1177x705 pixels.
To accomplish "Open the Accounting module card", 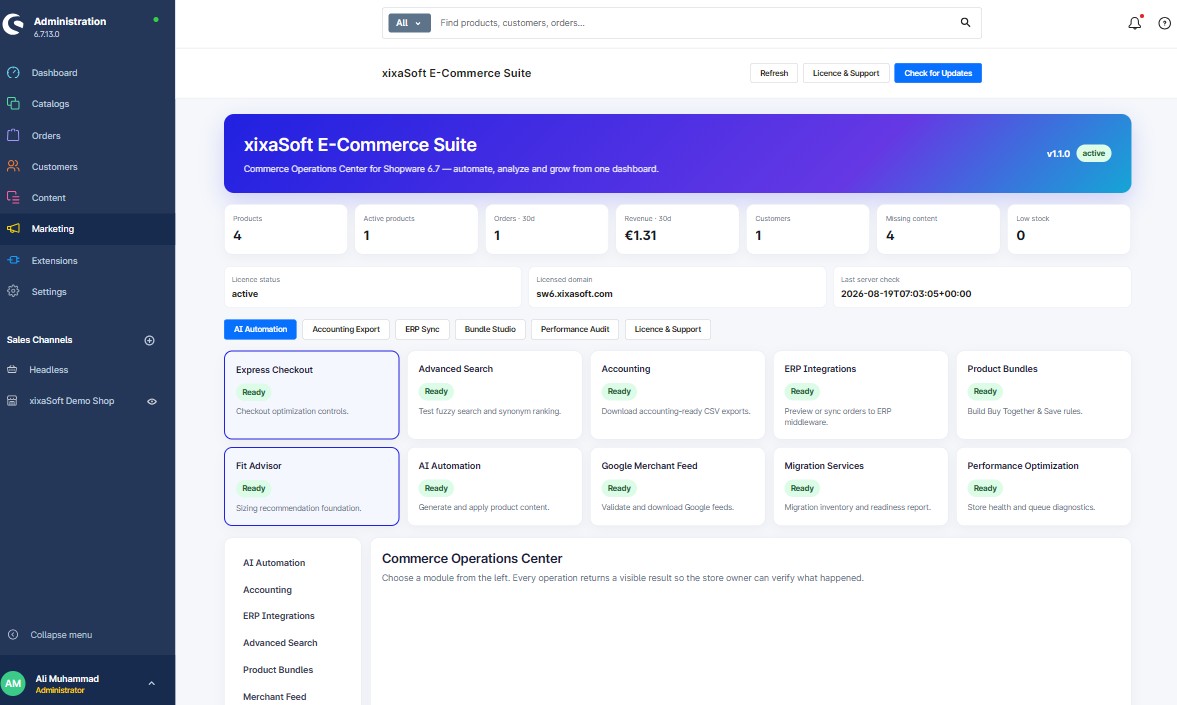I will [678, 395].
